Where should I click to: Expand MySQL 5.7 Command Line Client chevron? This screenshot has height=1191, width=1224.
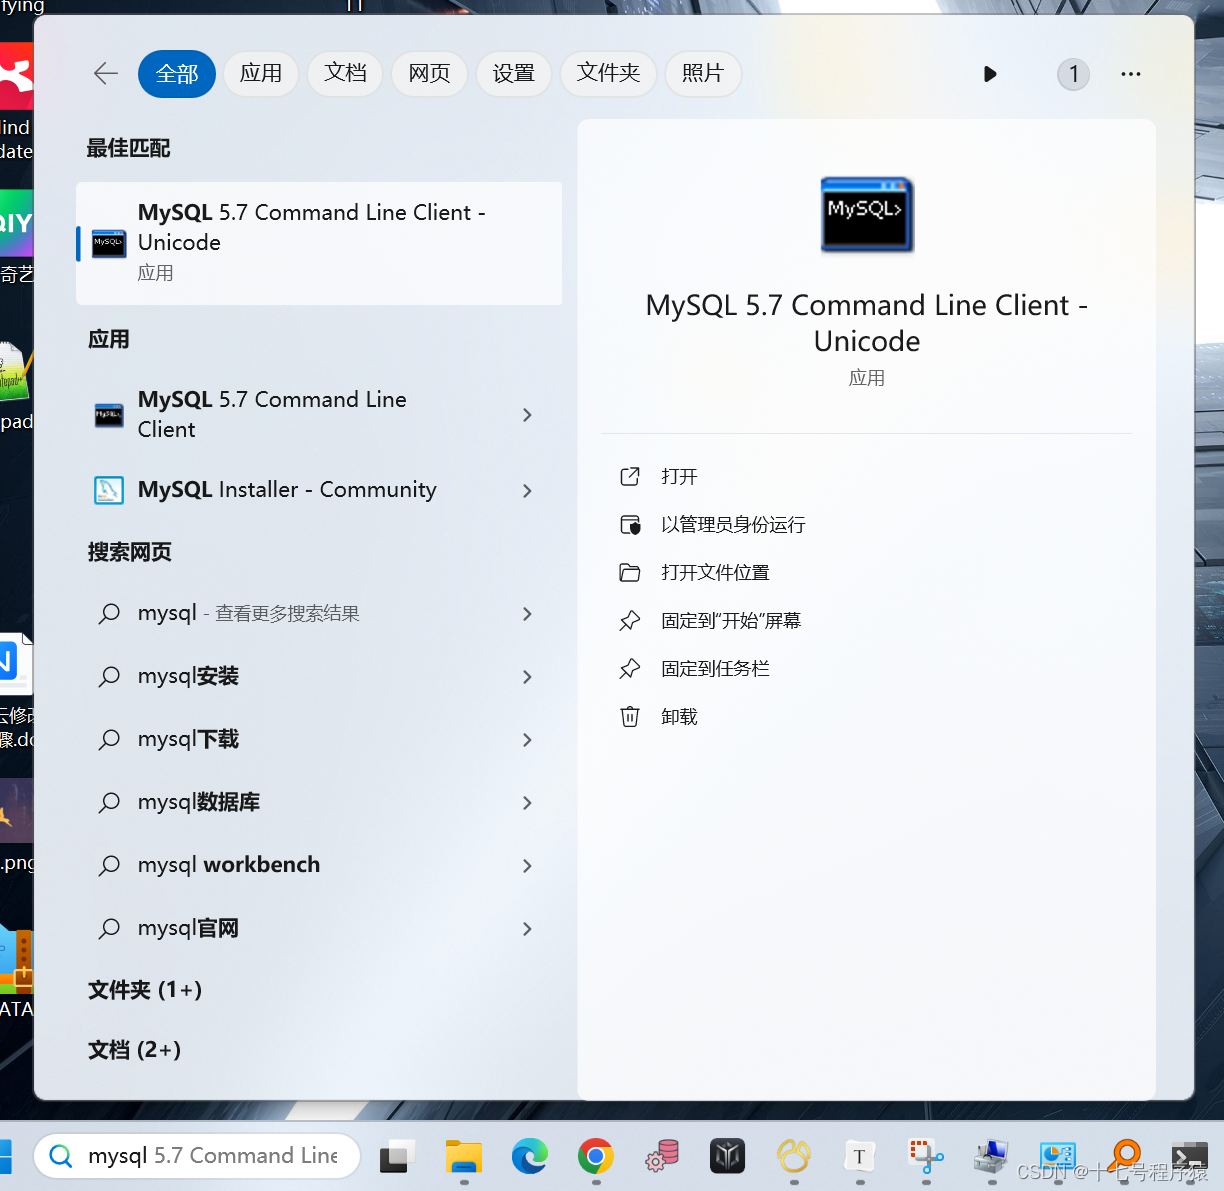pos(527,414)
